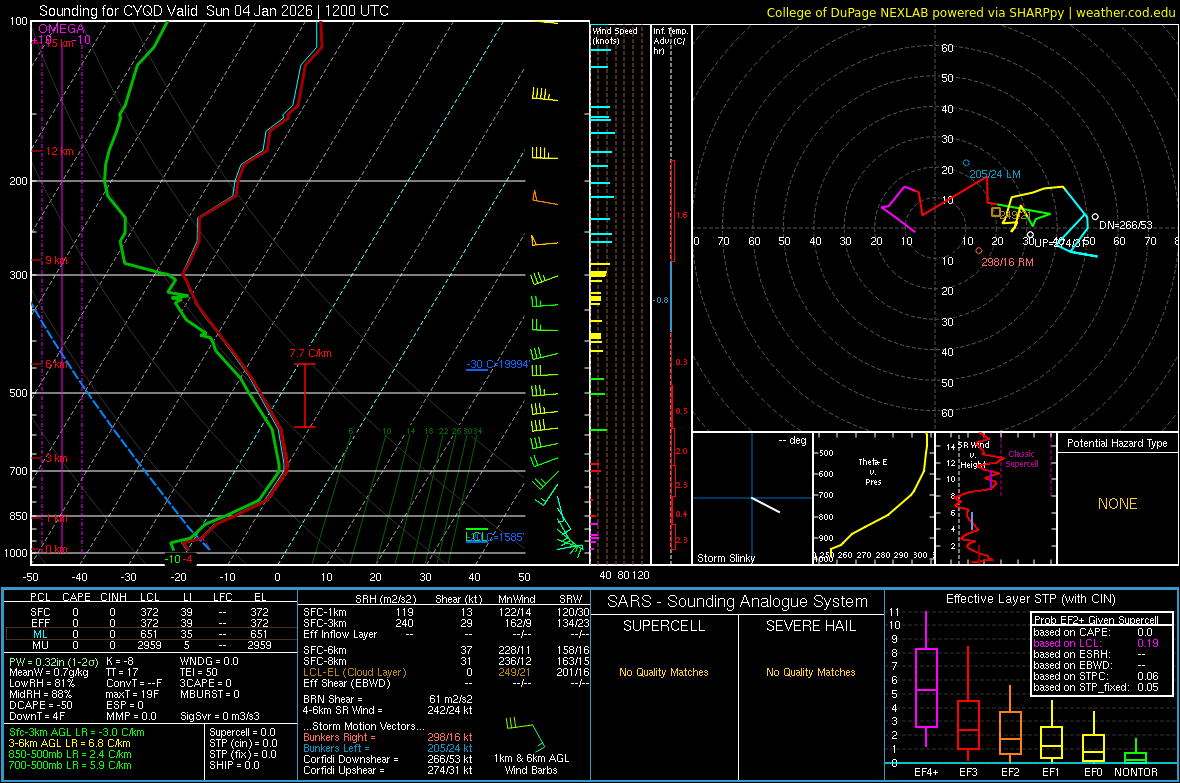Click the SARS - Sounding Analogue System title
Viewport: 1180px width, 783px height.
[737, 602]
